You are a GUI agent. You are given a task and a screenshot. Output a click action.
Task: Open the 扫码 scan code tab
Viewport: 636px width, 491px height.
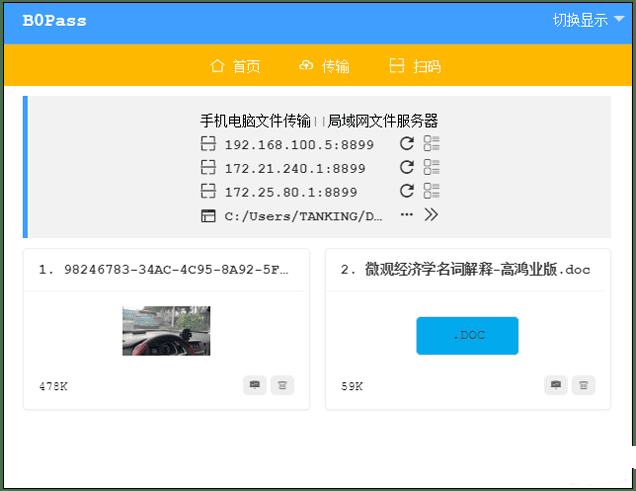[415, 66]
